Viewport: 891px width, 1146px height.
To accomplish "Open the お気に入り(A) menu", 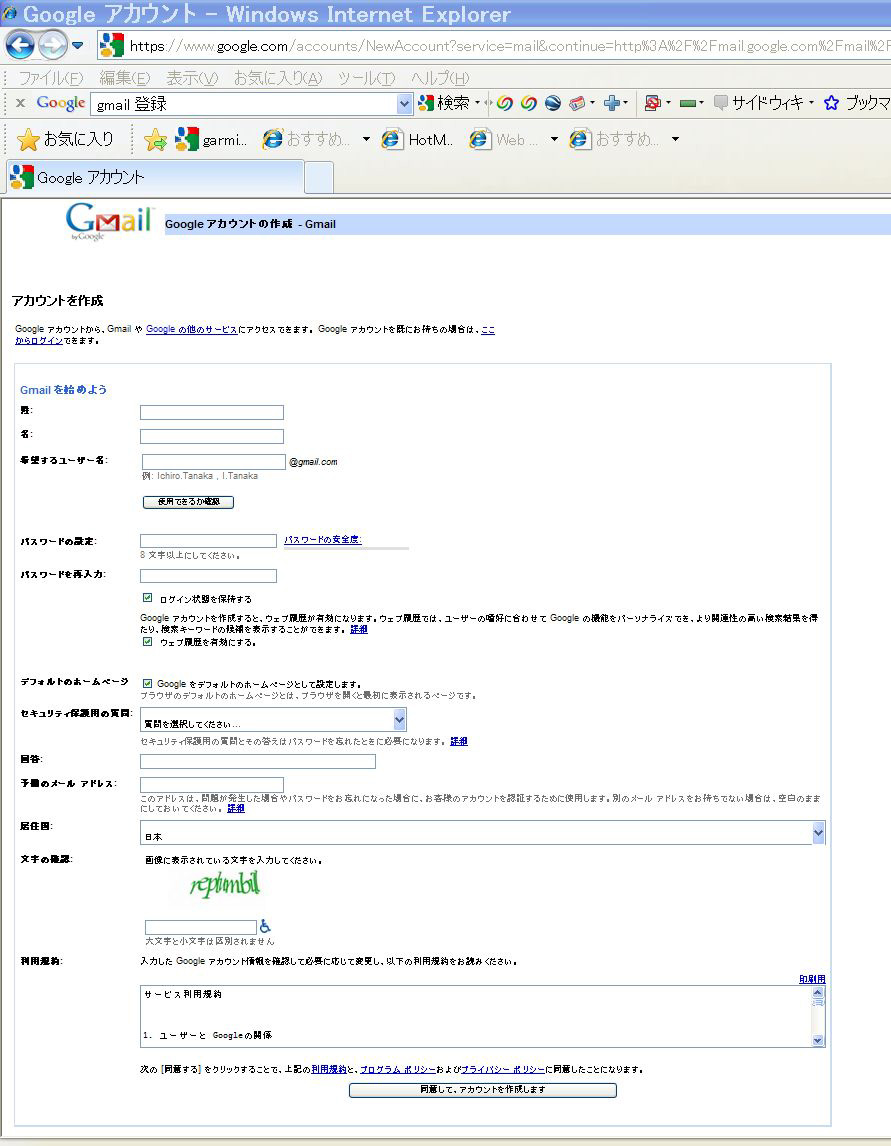I will pos(278,77).
